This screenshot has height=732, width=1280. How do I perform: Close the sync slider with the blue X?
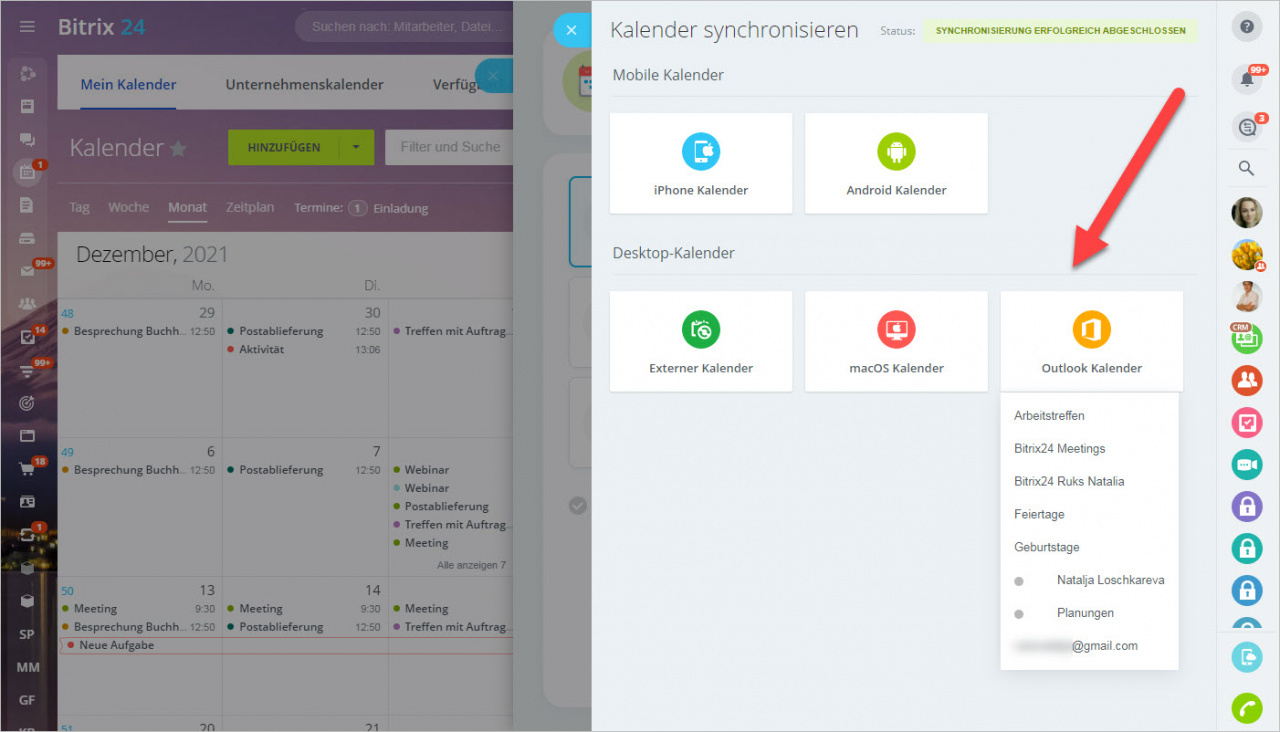[571, 30]
